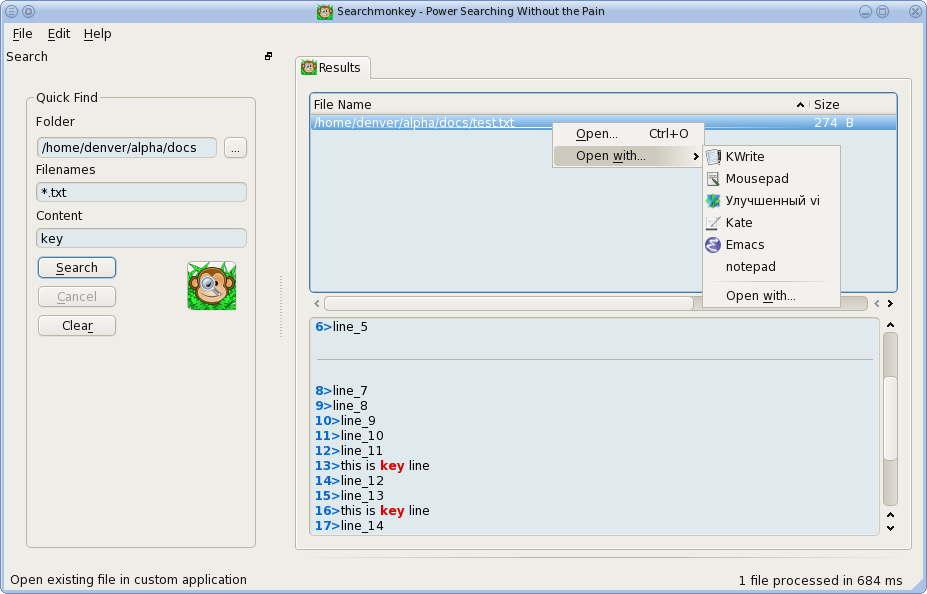Image resolution: width=927 pixels, height=594 pixels.
Task: Click the left arrow of results horizontal scrollbar
Action: pyautogui.click(x=317, y=303)
